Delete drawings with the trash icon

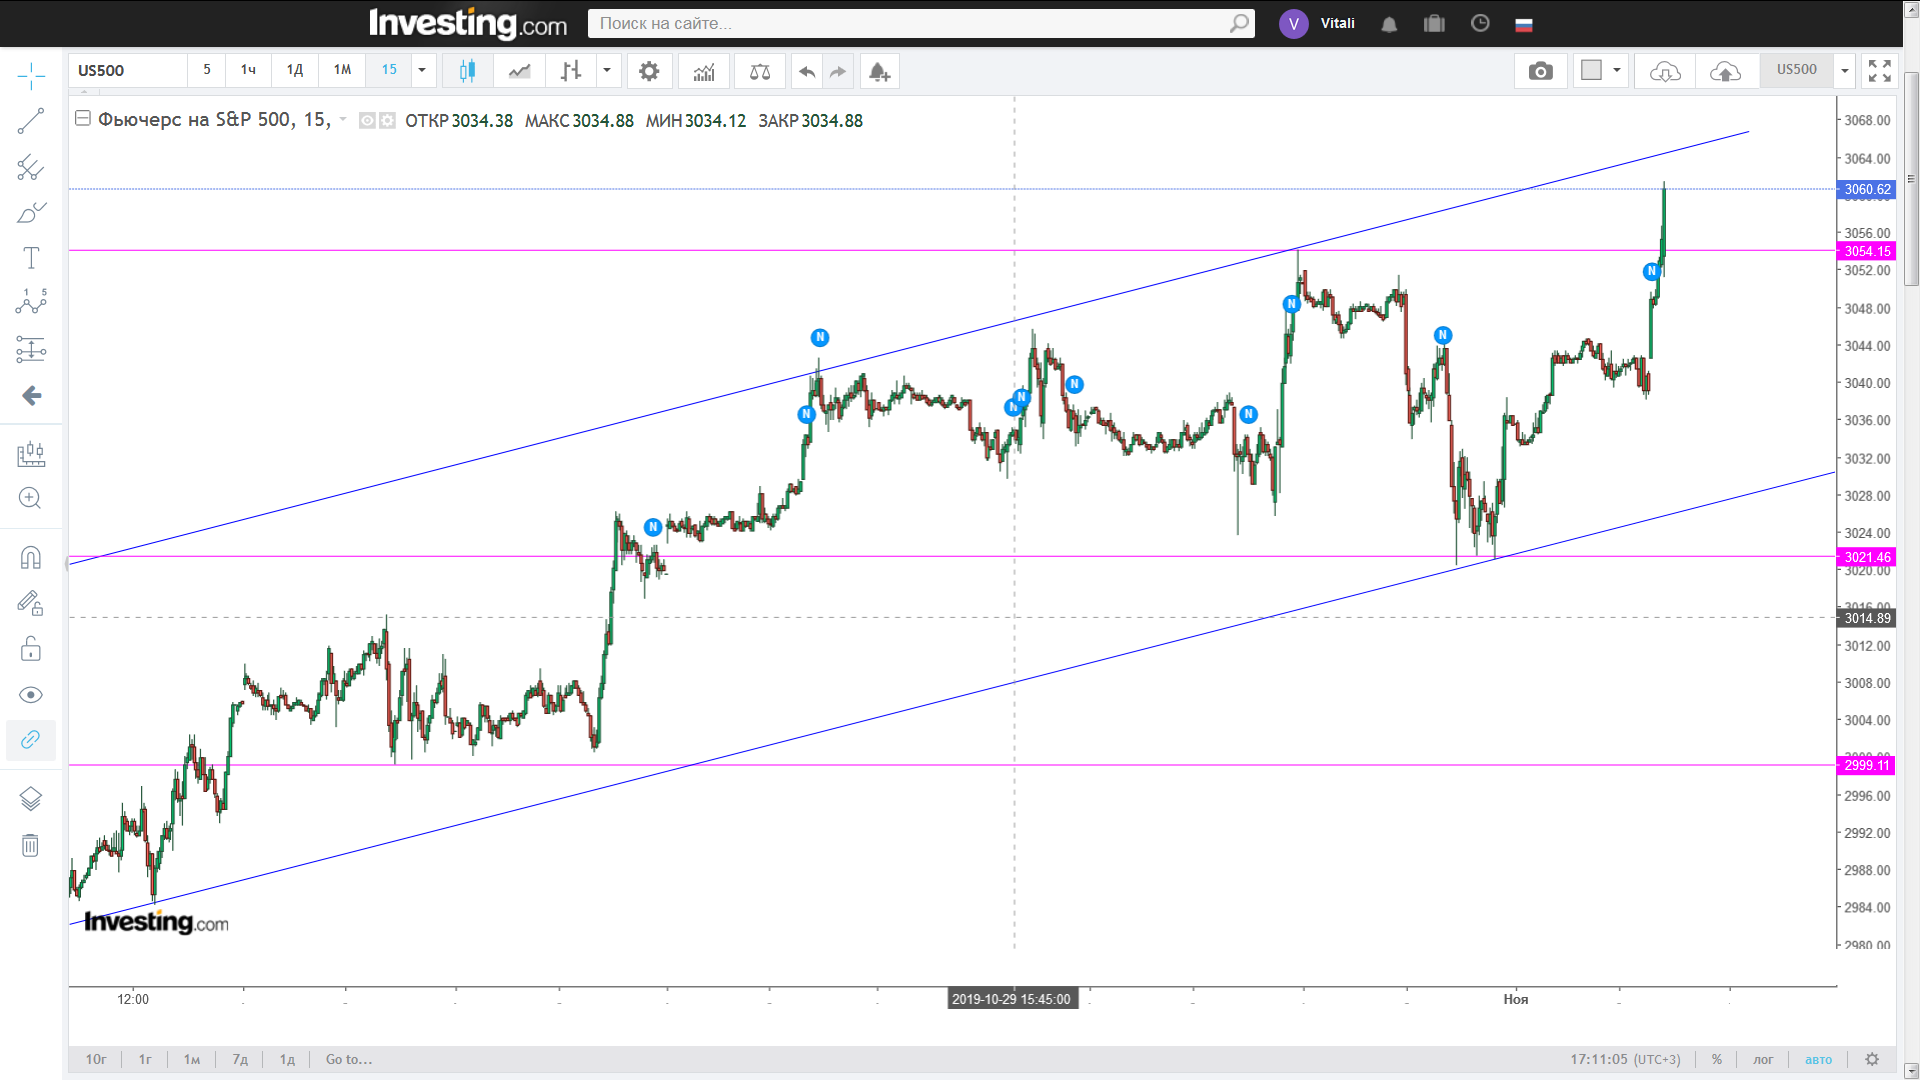[31, 846]
